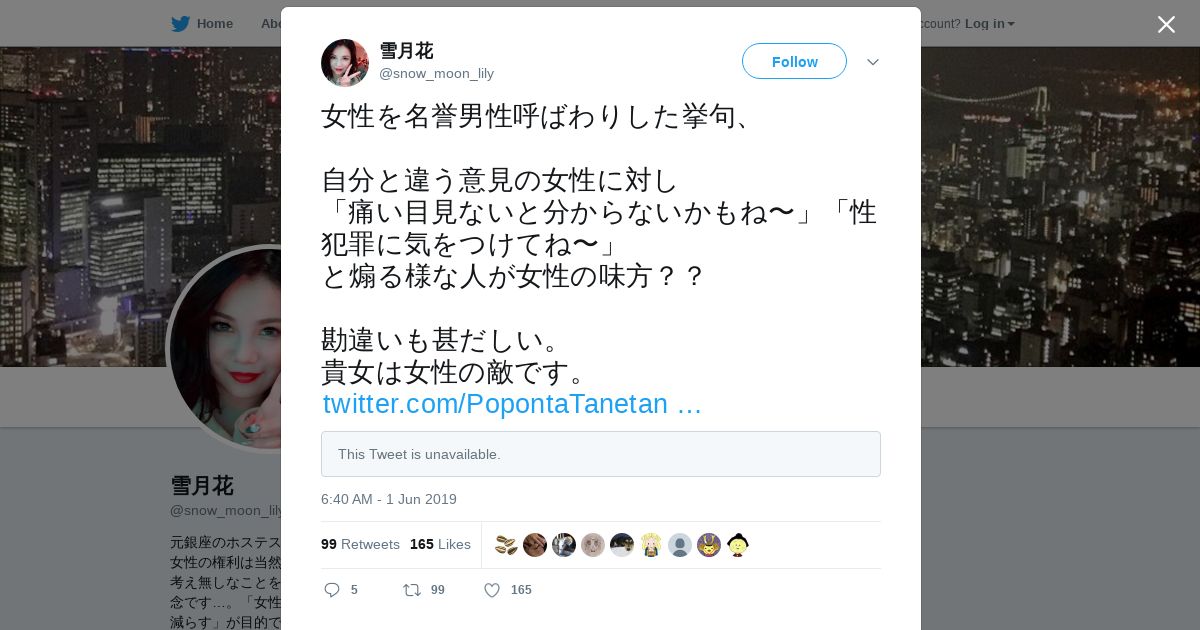View the 165 Likes list

point(440,544)
